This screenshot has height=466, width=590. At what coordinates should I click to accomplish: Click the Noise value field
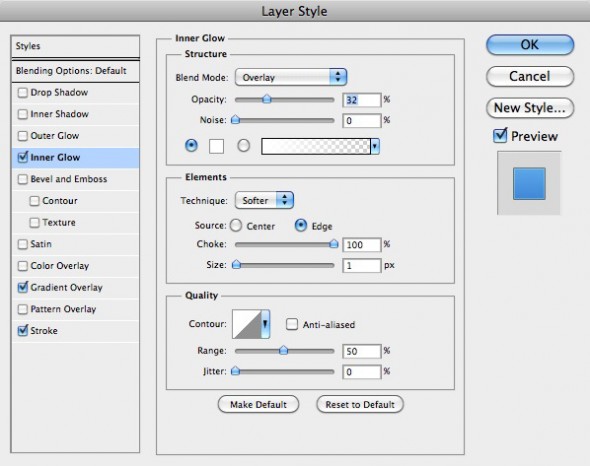tap(362, 121)
